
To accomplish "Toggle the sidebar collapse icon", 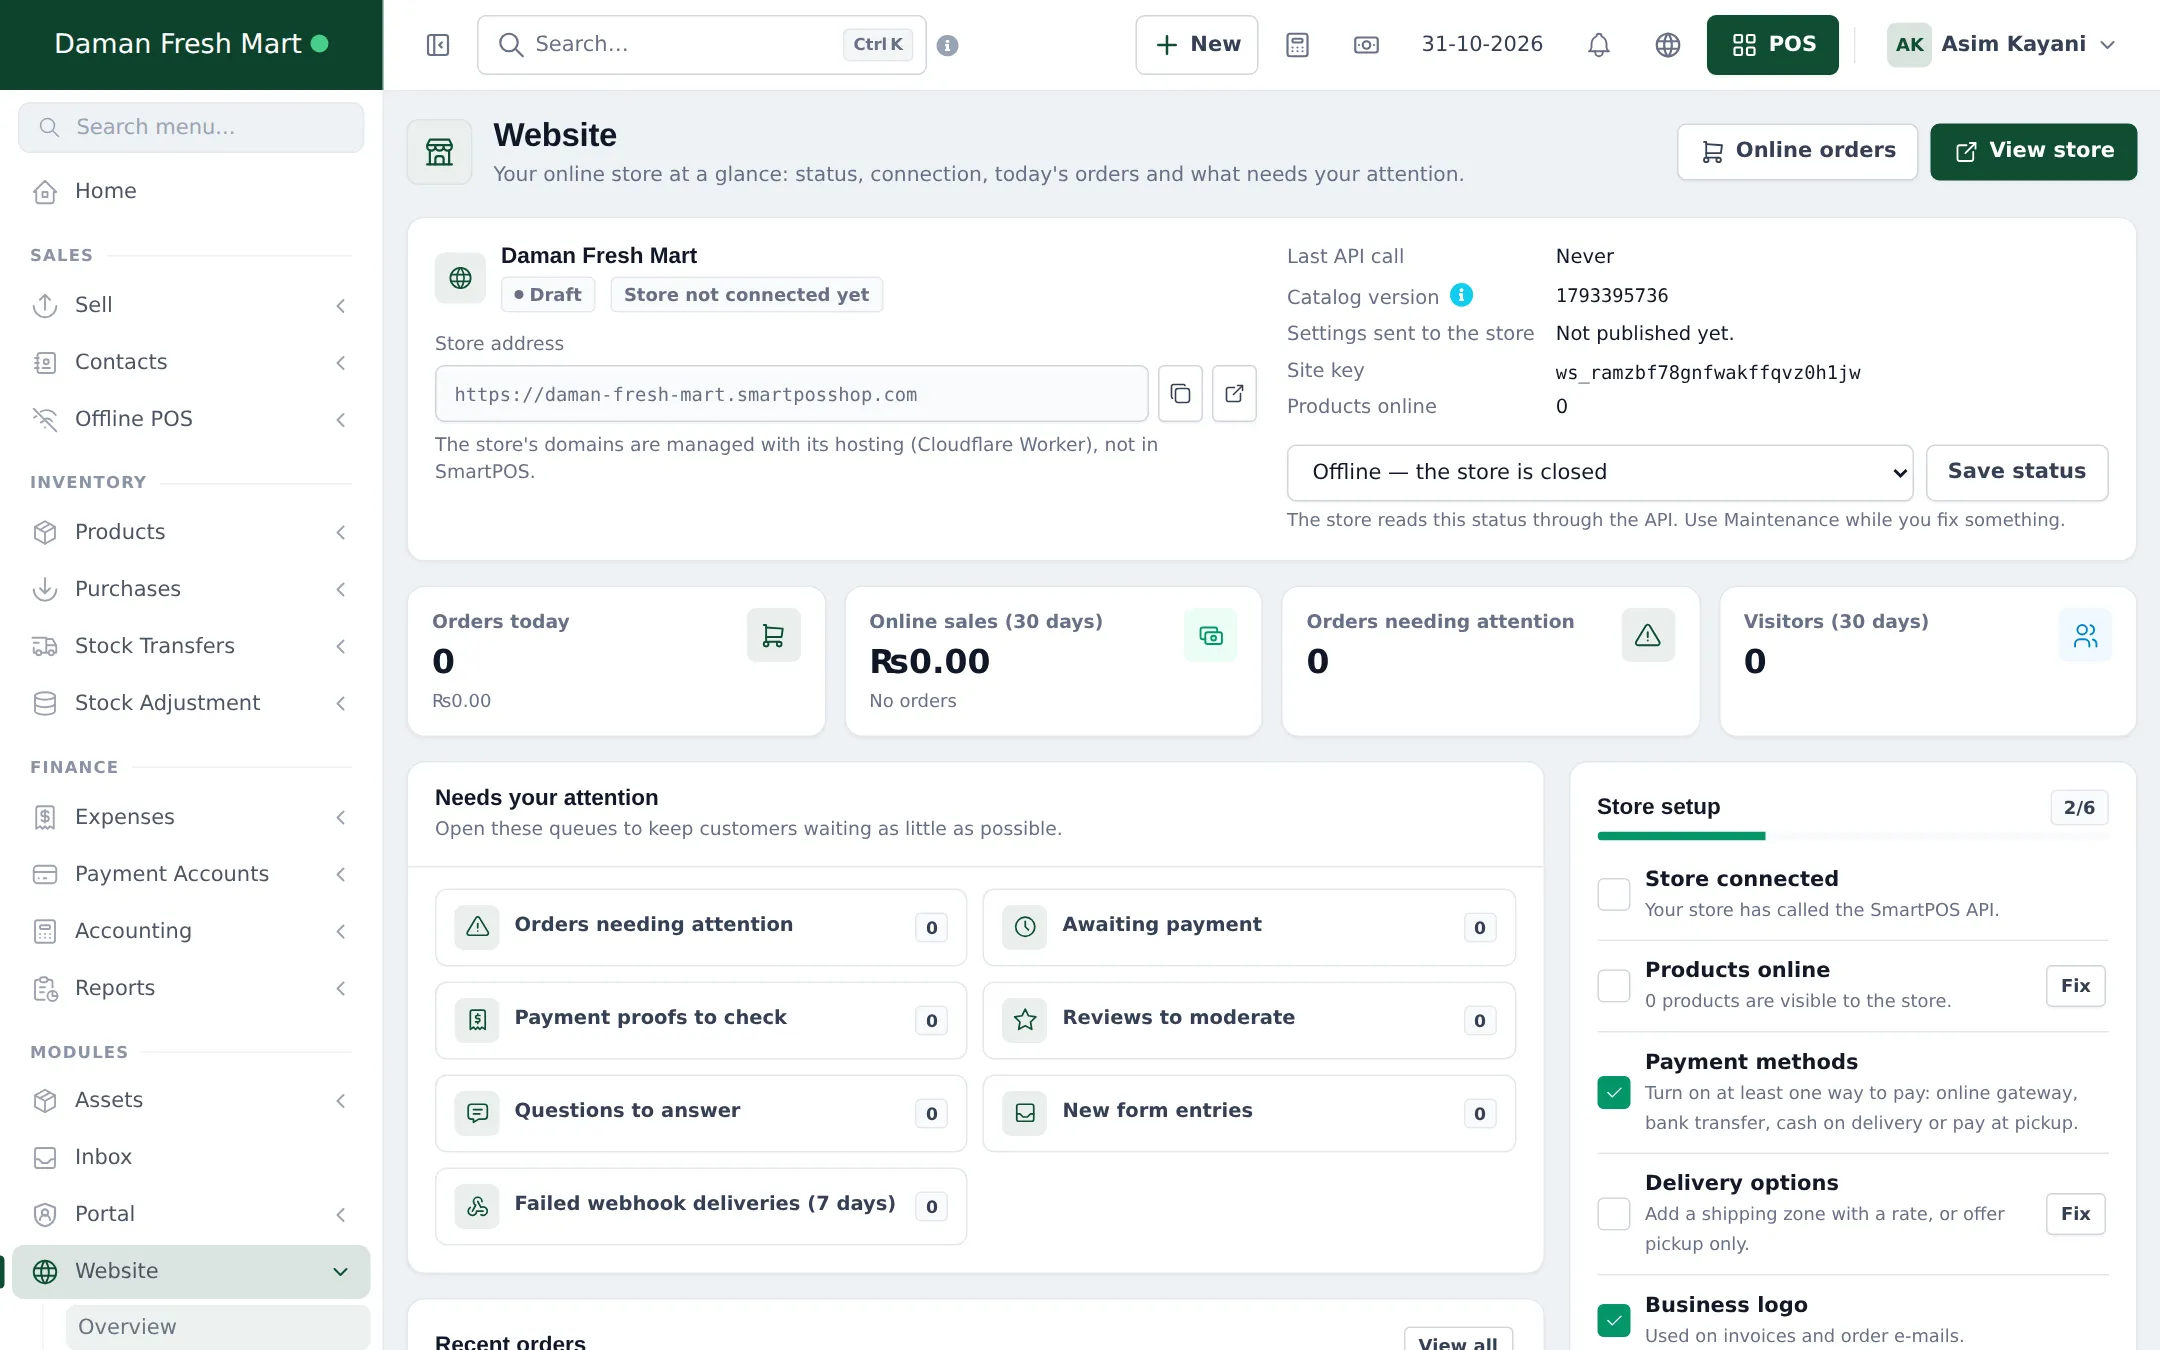I will click(x=438, y=45).
